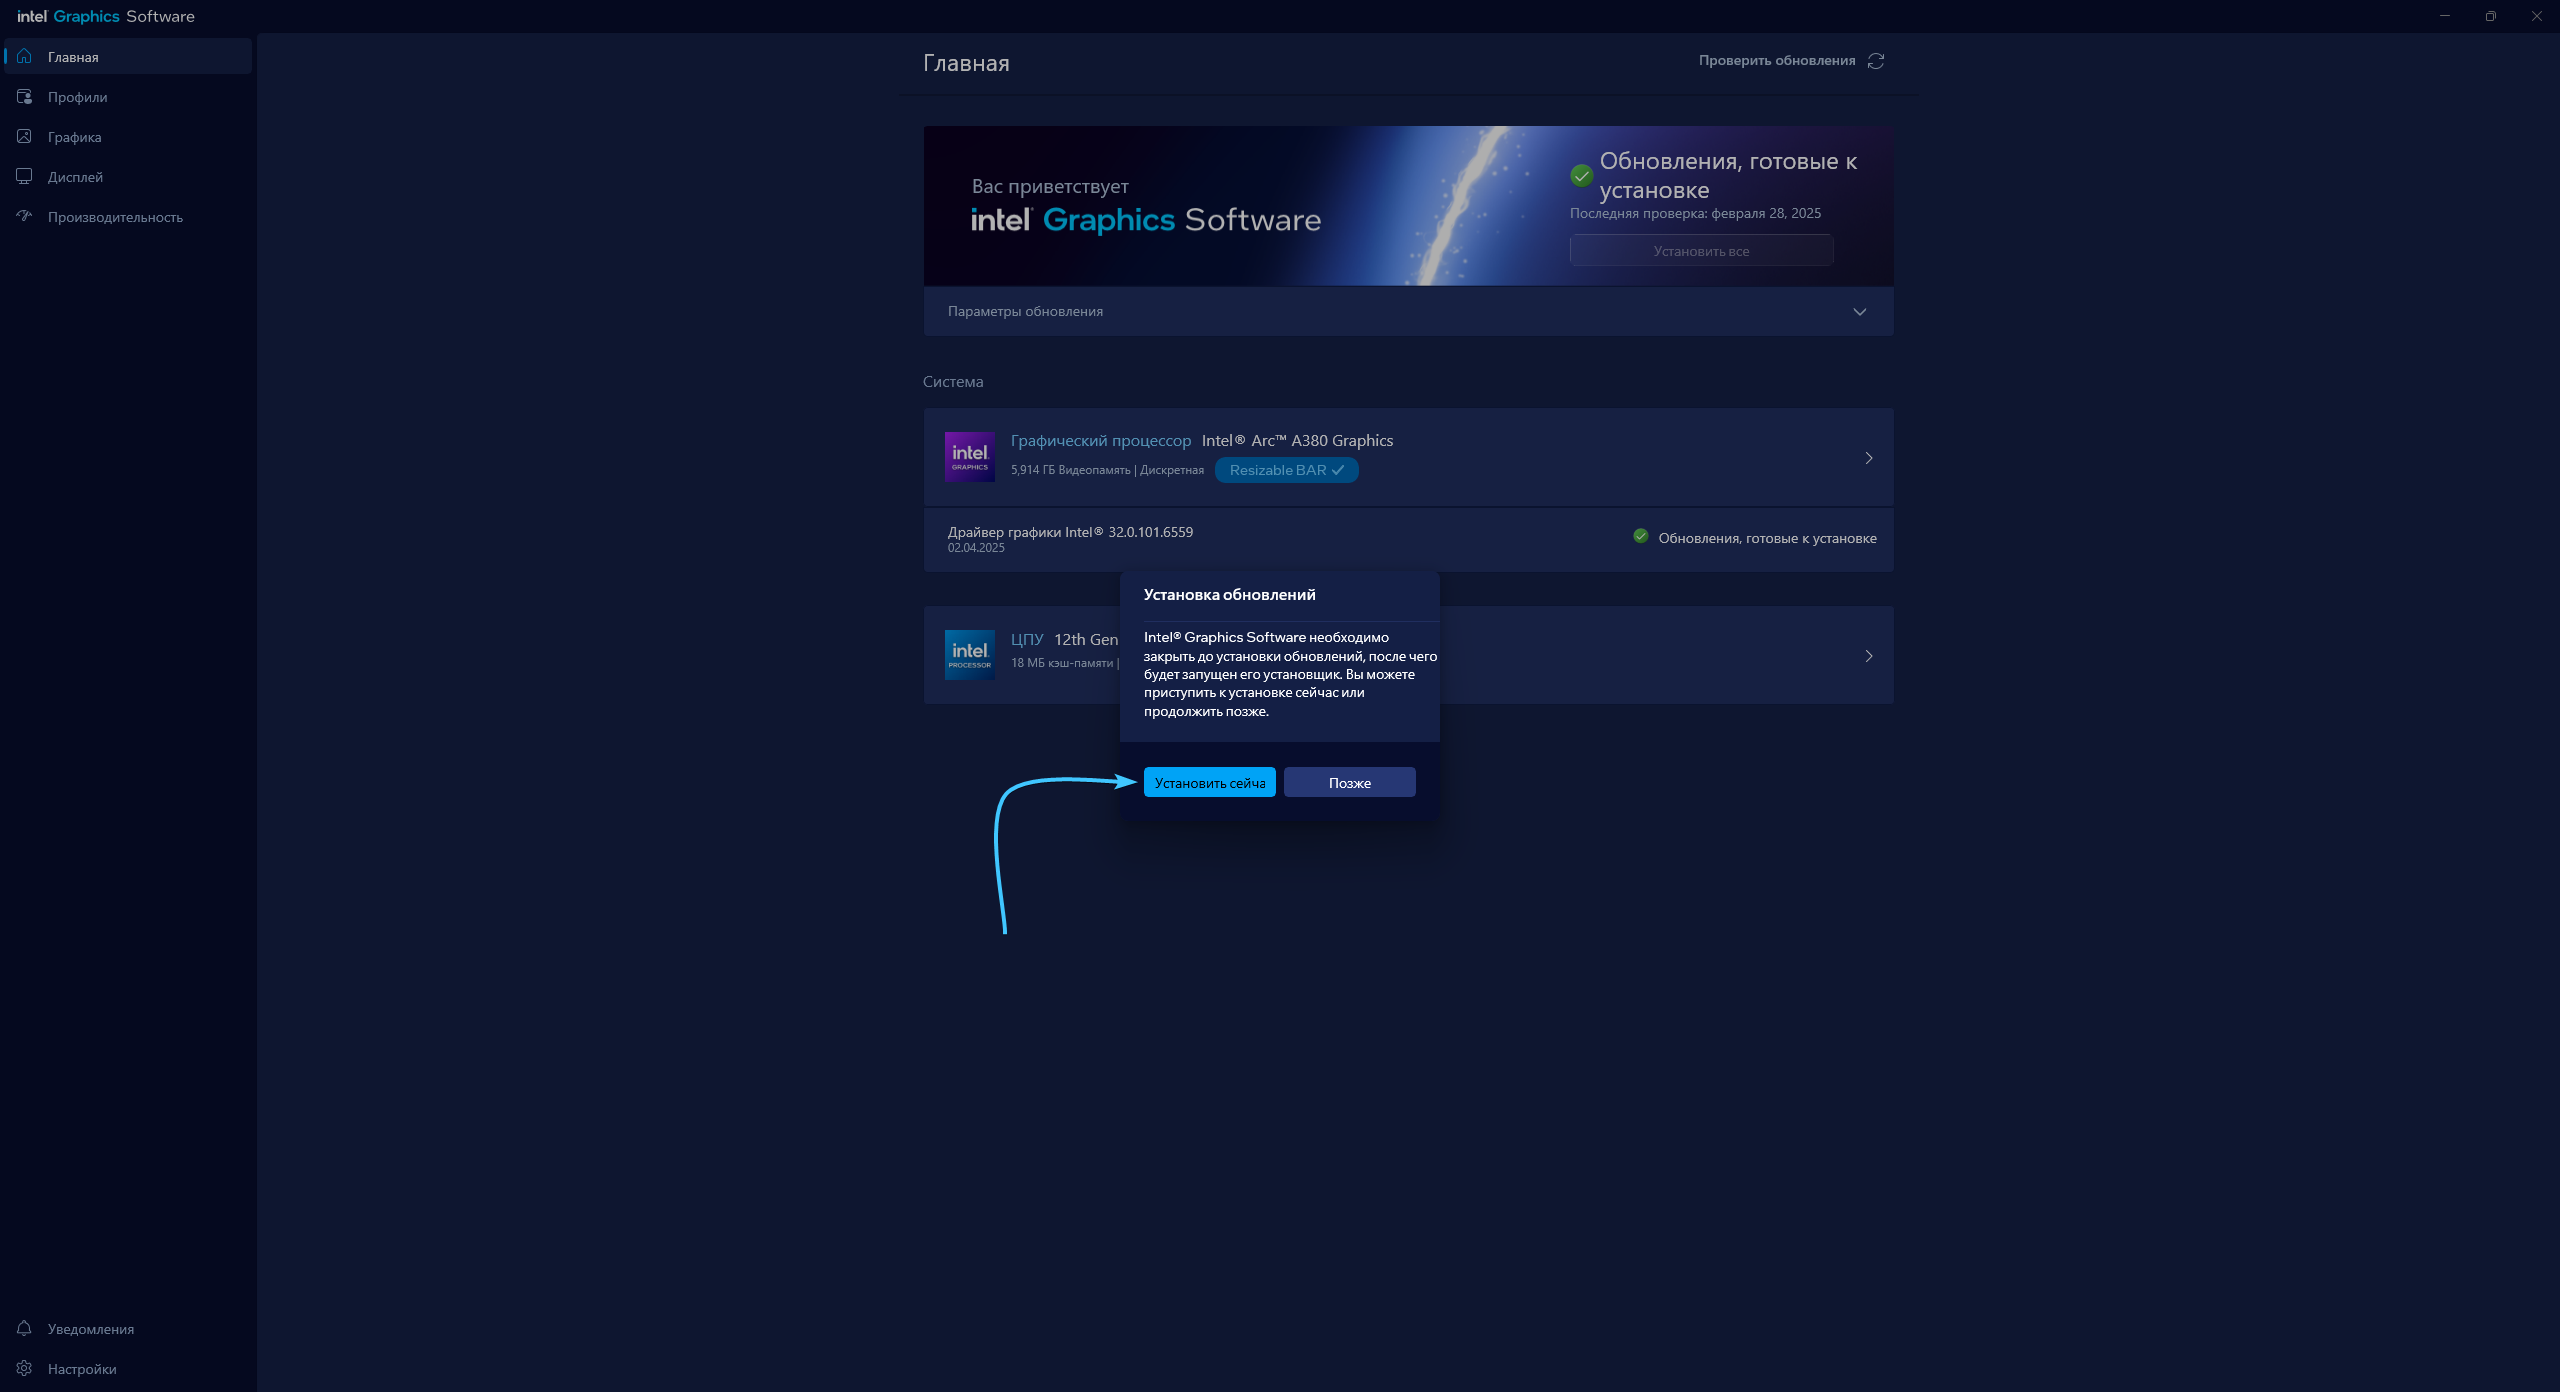Click the 5,914 ГБ Видеопамять text
The image size is (2560, 1392).
click(1070, 470)
